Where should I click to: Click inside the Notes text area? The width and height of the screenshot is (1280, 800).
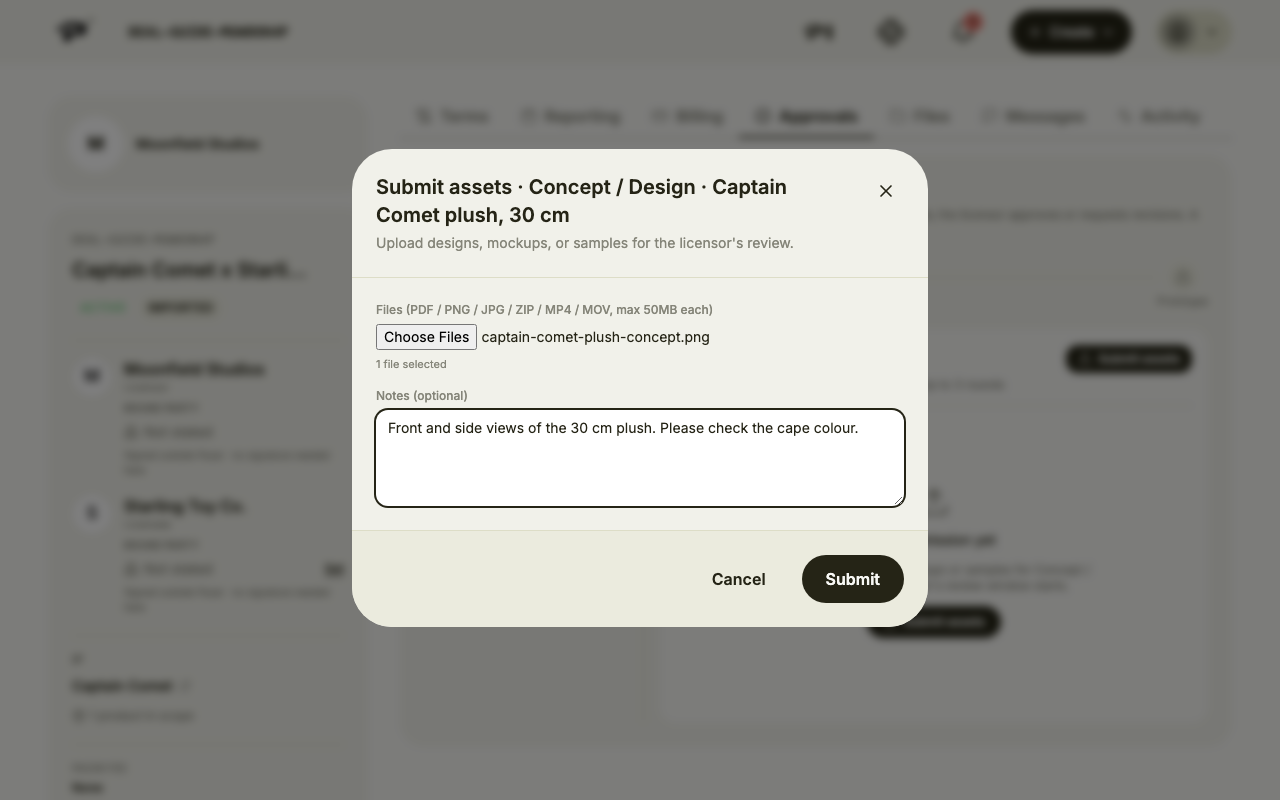(x=640, y=458)
